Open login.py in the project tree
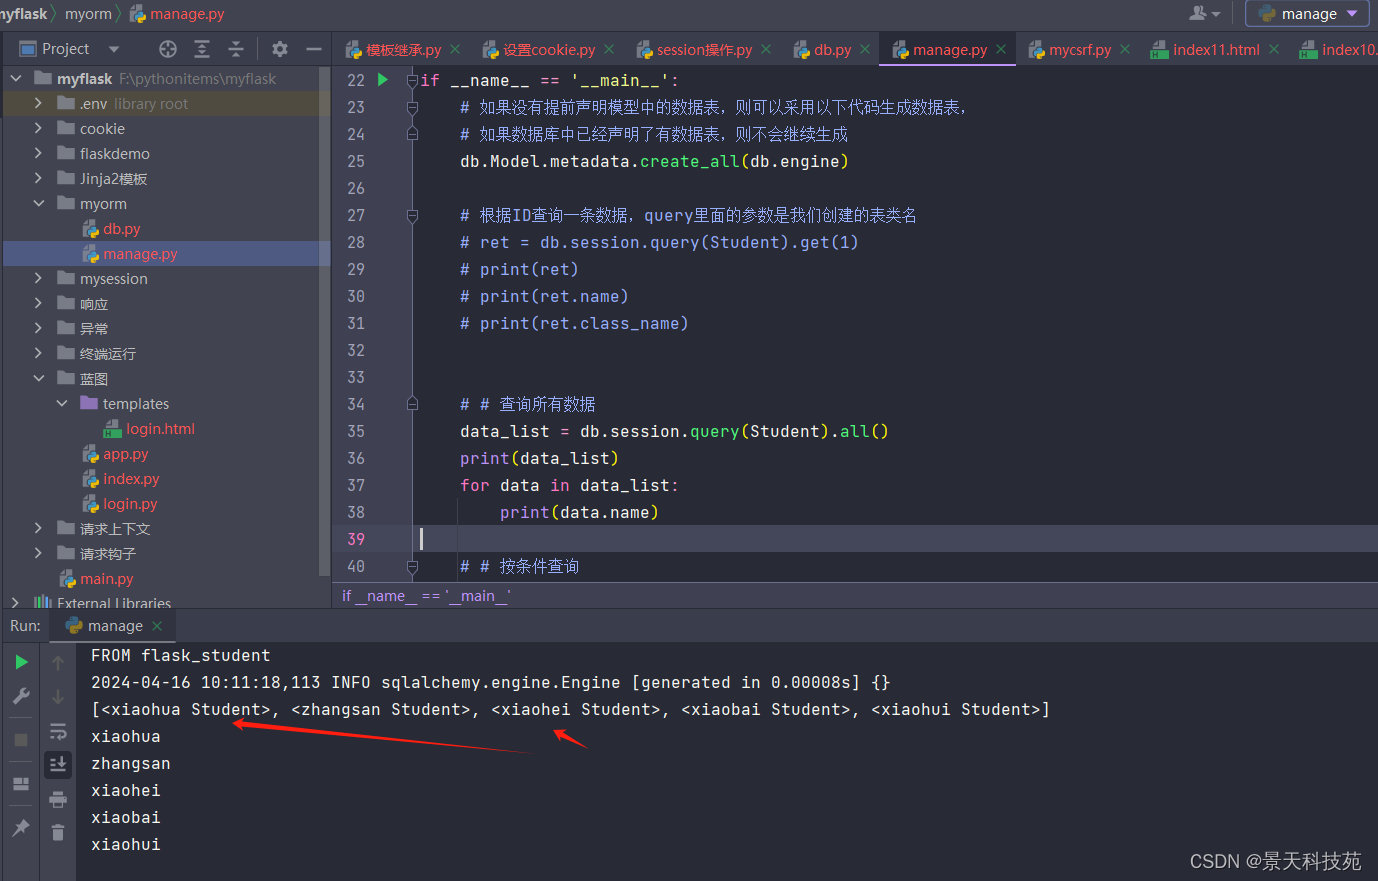The image size is (1378, 881). (x=130, y=503)
